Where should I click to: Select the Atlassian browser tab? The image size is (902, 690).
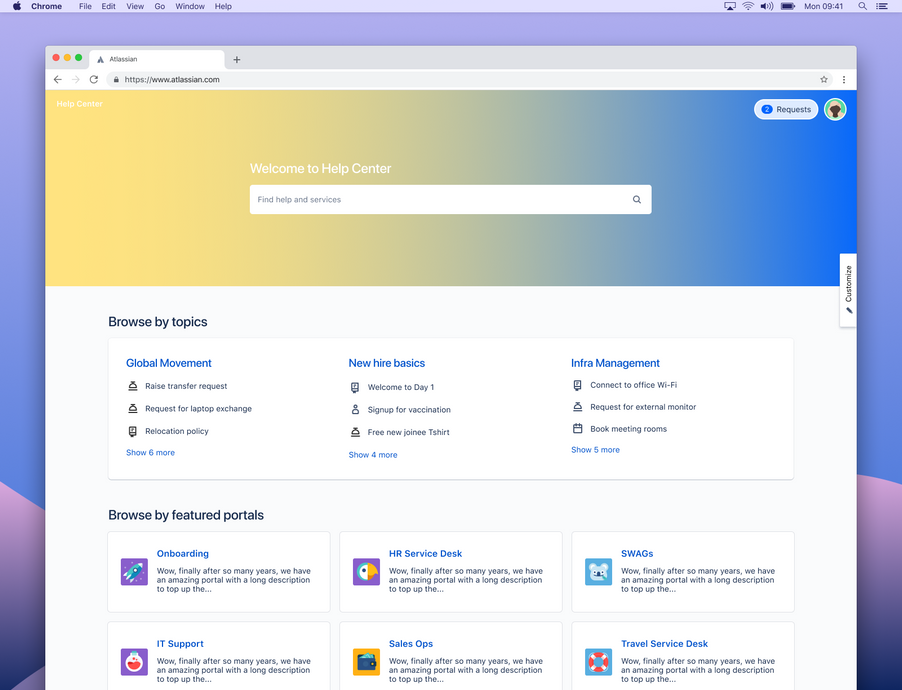[156, 59]
